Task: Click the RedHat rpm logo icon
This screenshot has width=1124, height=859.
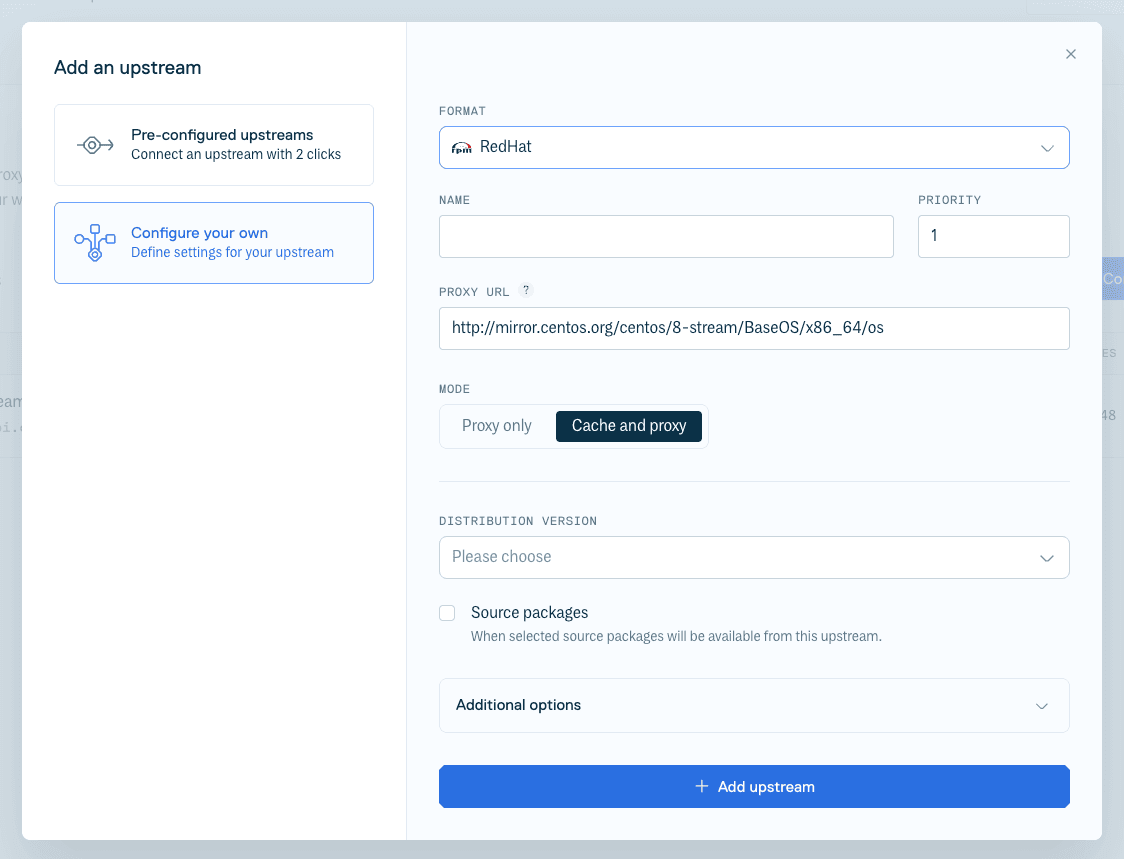Action: (x=461, y=148)
